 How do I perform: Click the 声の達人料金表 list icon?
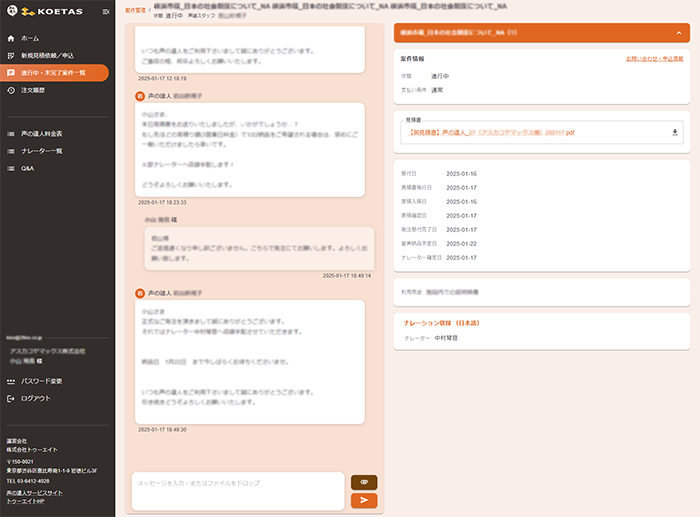(11, 133)
